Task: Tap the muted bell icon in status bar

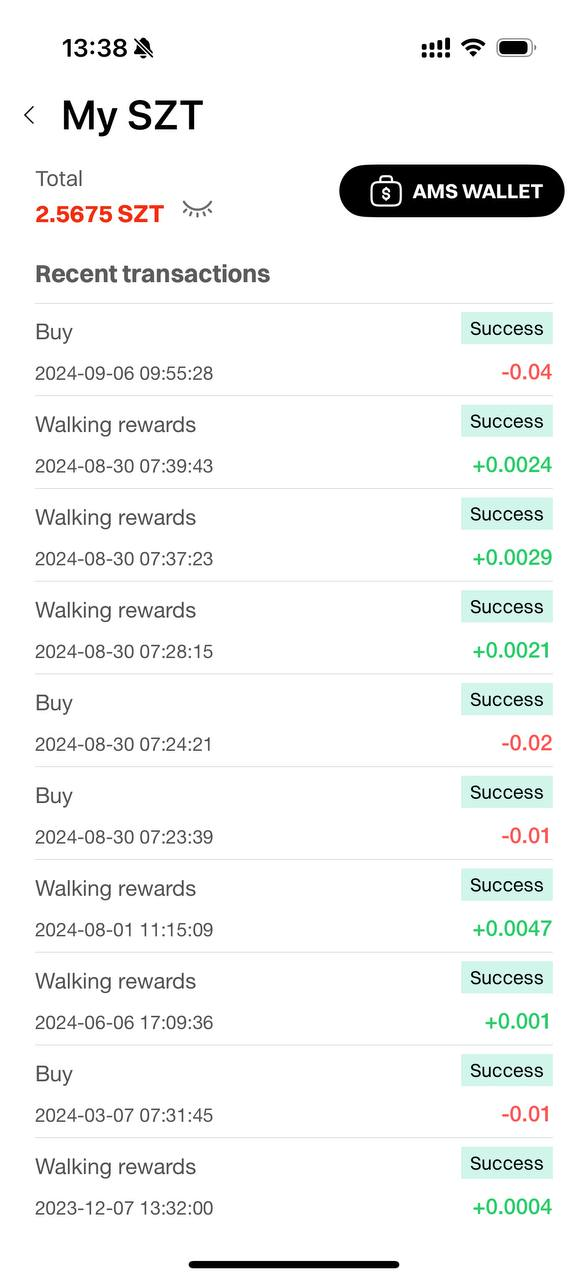Action: tap(144, 48)
